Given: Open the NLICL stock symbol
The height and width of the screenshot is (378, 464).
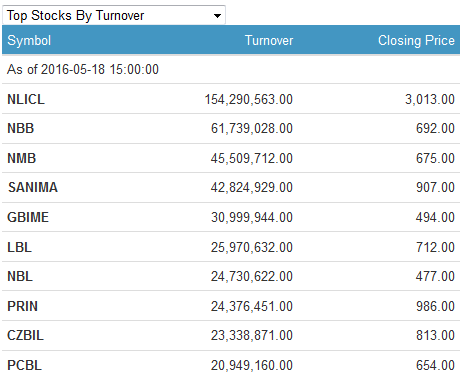Looking at the screenshot, I should click(26, 99).
